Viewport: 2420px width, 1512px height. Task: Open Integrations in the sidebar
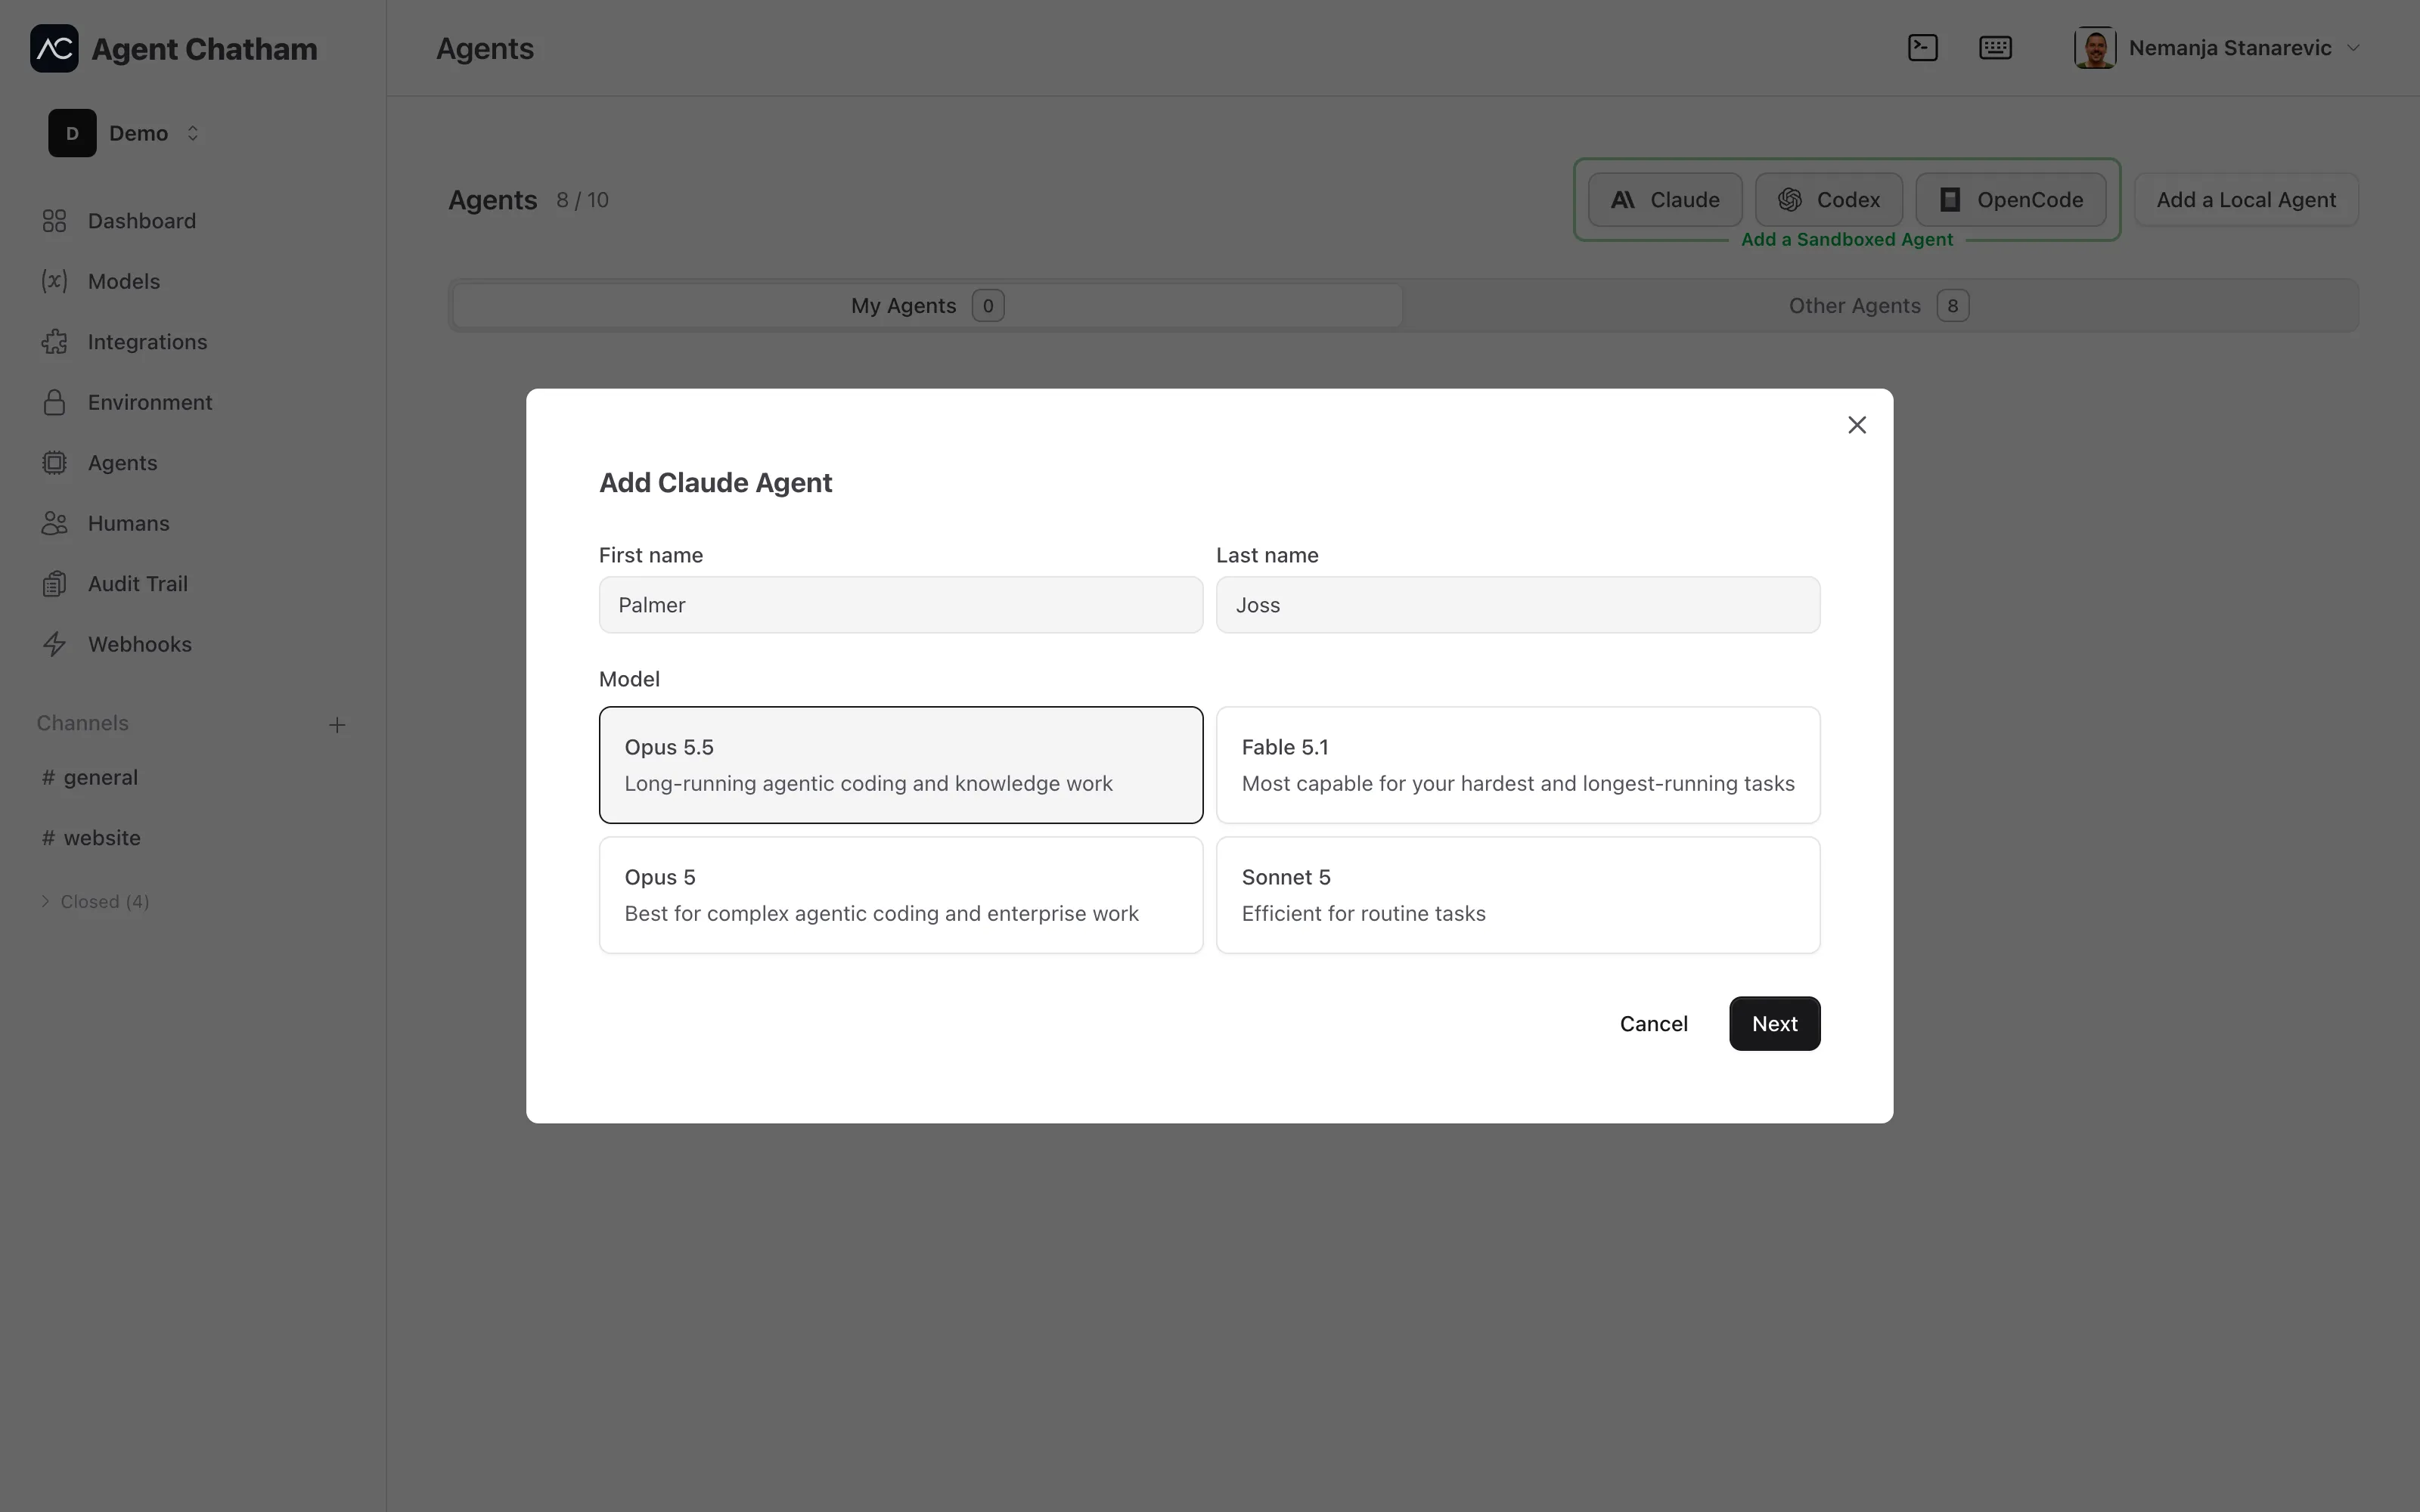click(147, 342)
